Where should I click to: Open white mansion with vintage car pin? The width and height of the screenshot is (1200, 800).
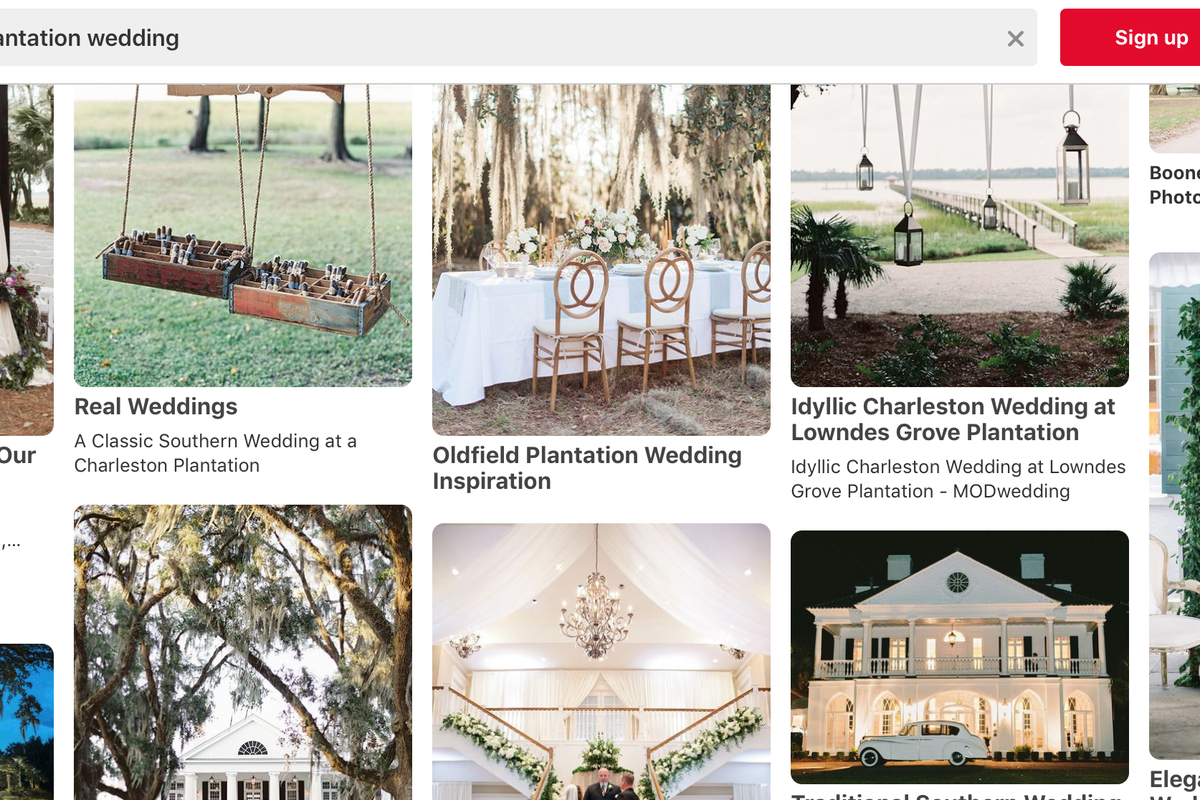pyautogui.click(x=960, y=657)
